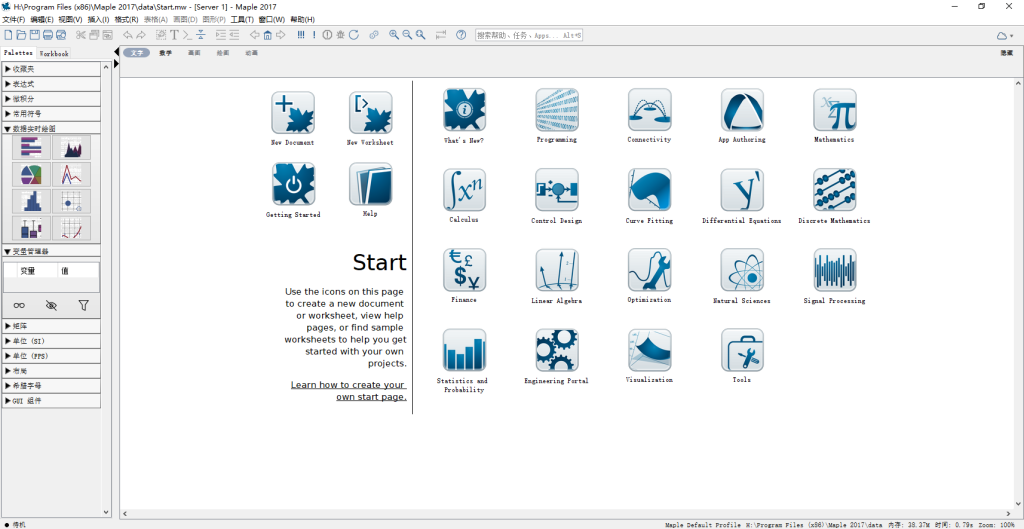Expand the 表达式 palette
Image resolution: width=1024 pixels, height=529 pixels.
tap(50, 84)
